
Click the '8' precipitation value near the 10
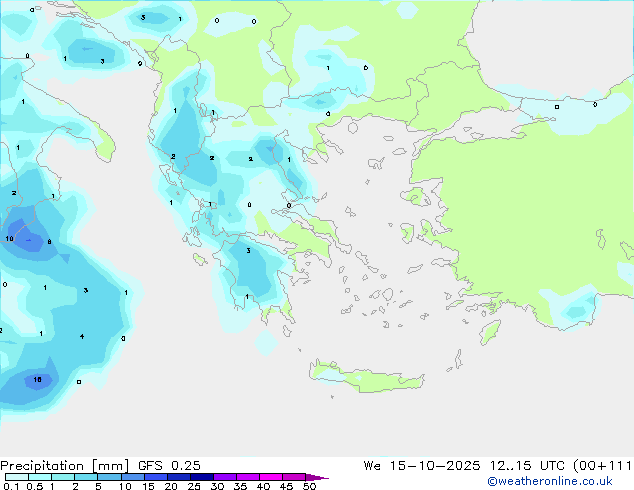coord(49,242)
